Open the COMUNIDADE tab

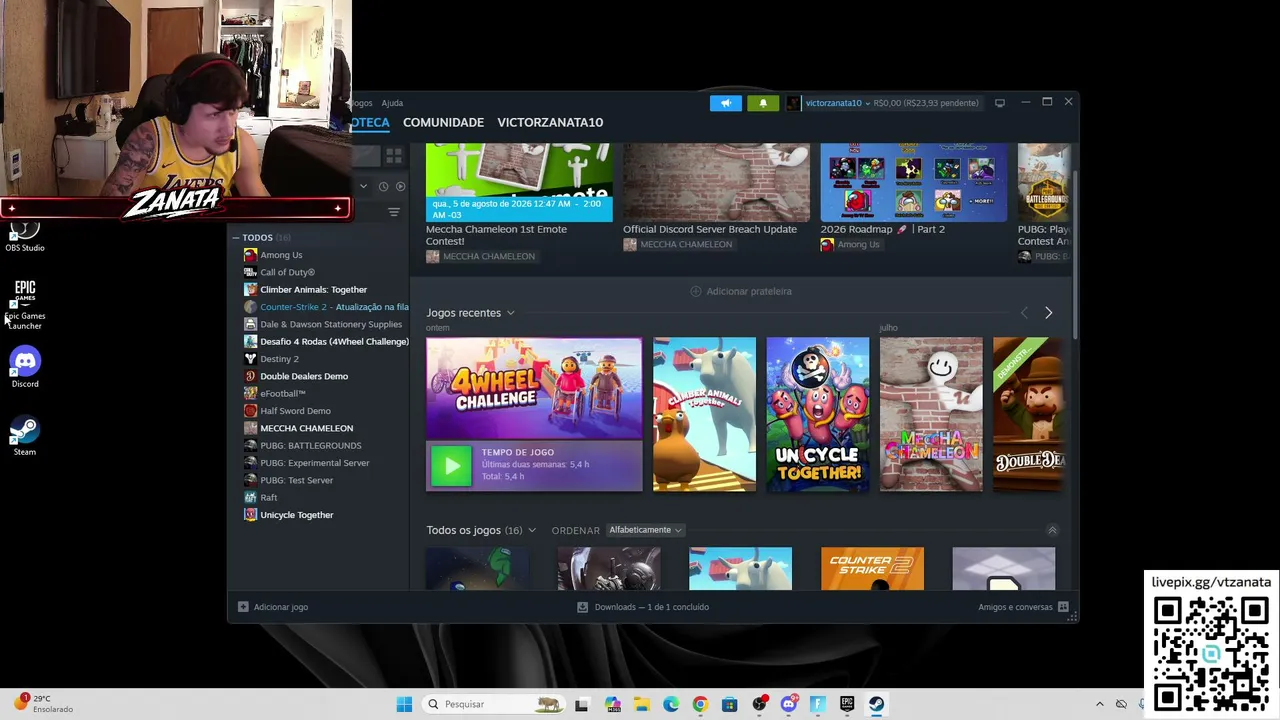(x=443, y=122)
